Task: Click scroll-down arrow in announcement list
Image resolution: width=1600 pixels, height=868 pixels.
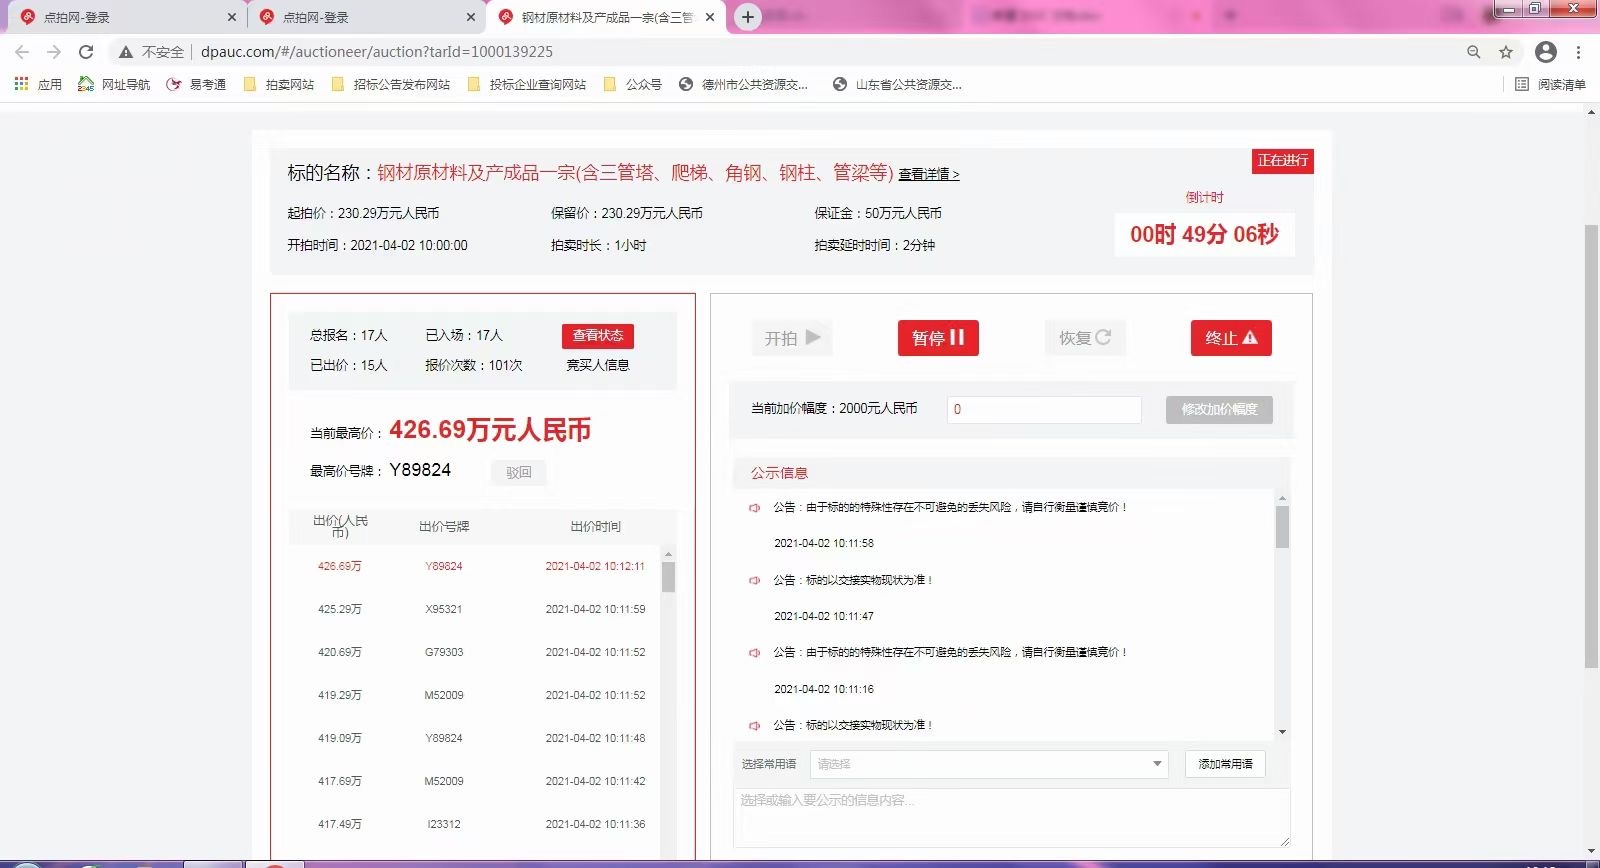Action: tap(1282, 732)
